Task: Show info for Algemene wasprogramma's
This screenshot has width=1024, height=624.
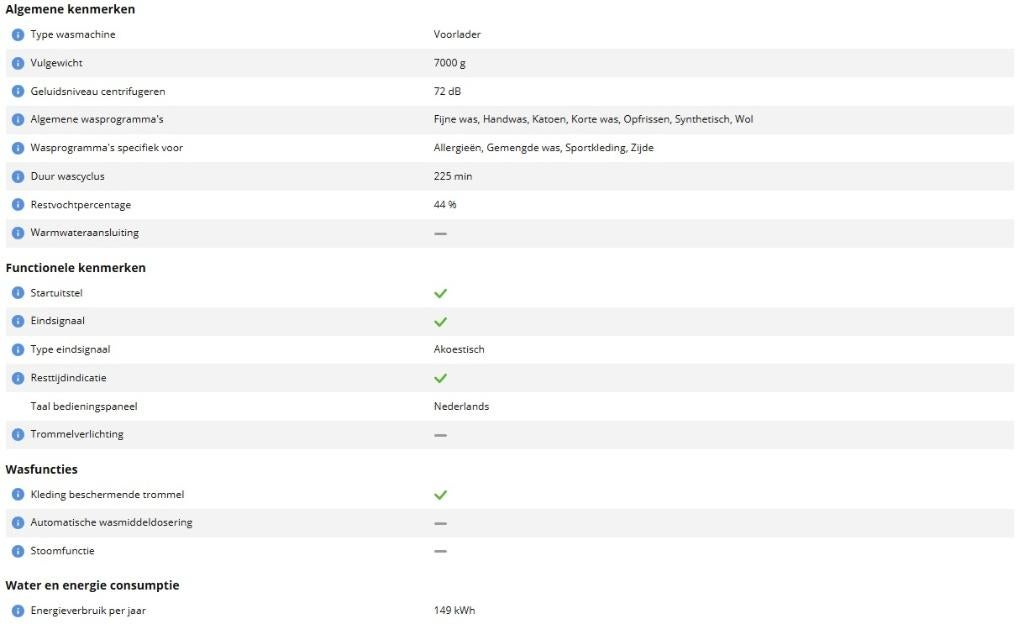Action: point(18,119)
